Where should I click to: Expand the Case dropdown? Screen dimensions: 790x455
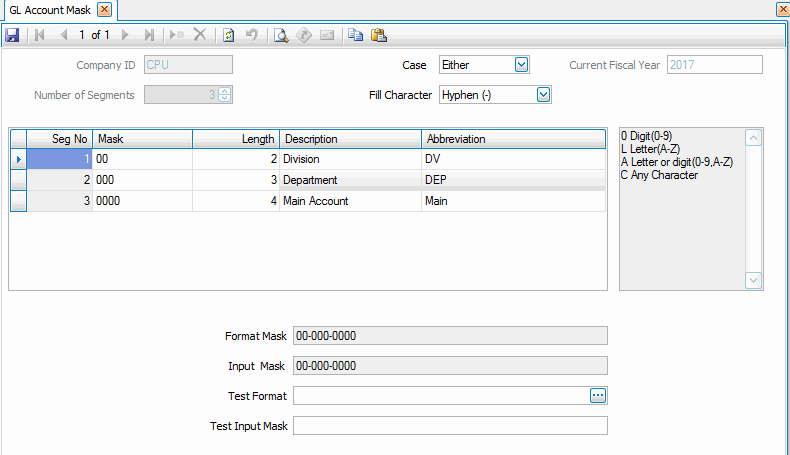click(x=520, y=65)
